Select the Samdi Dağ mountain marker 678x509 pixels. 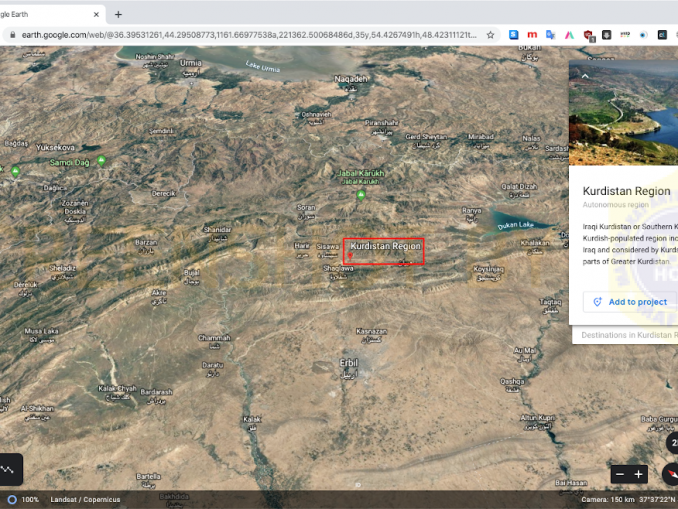point(101,161)
